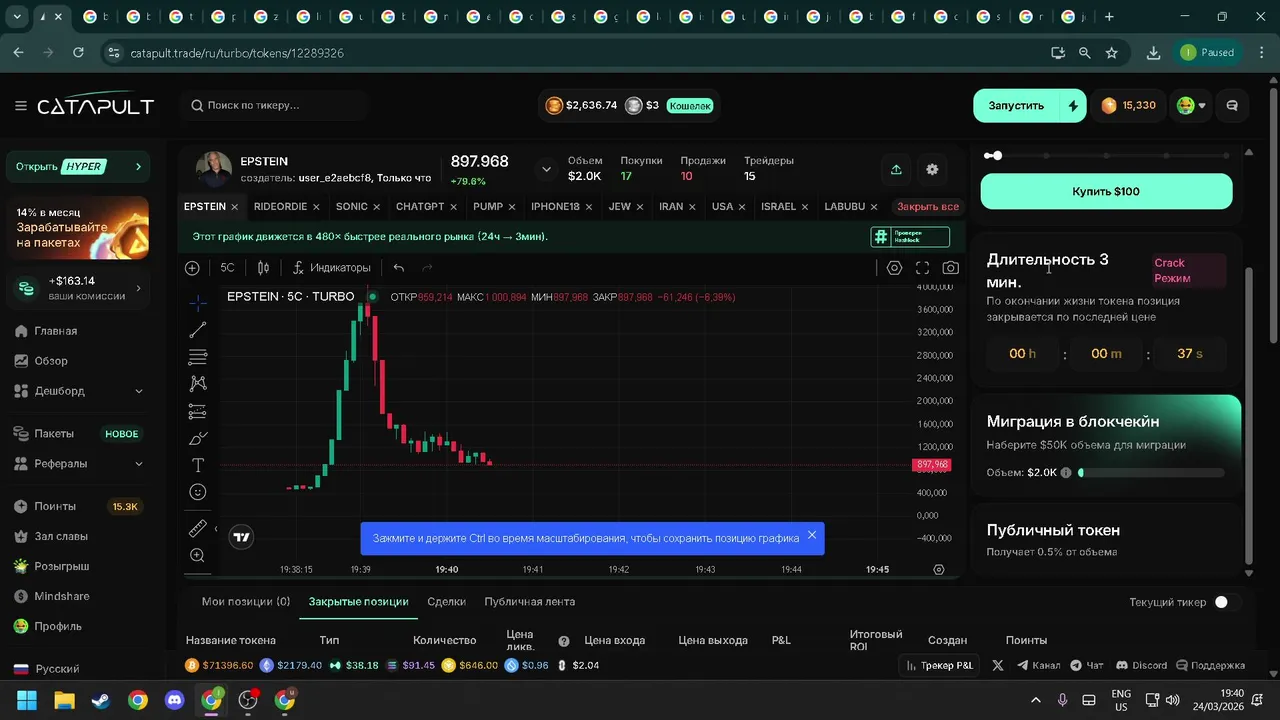Select the crosshair cursor tool

[198, 302]
